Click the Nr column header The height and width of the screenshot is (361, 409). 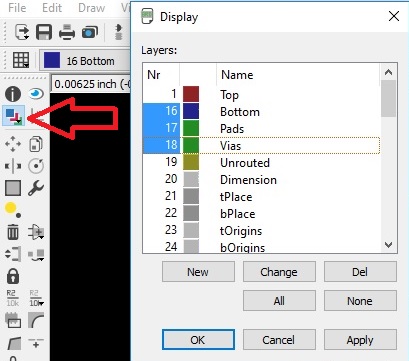(161, 75)
